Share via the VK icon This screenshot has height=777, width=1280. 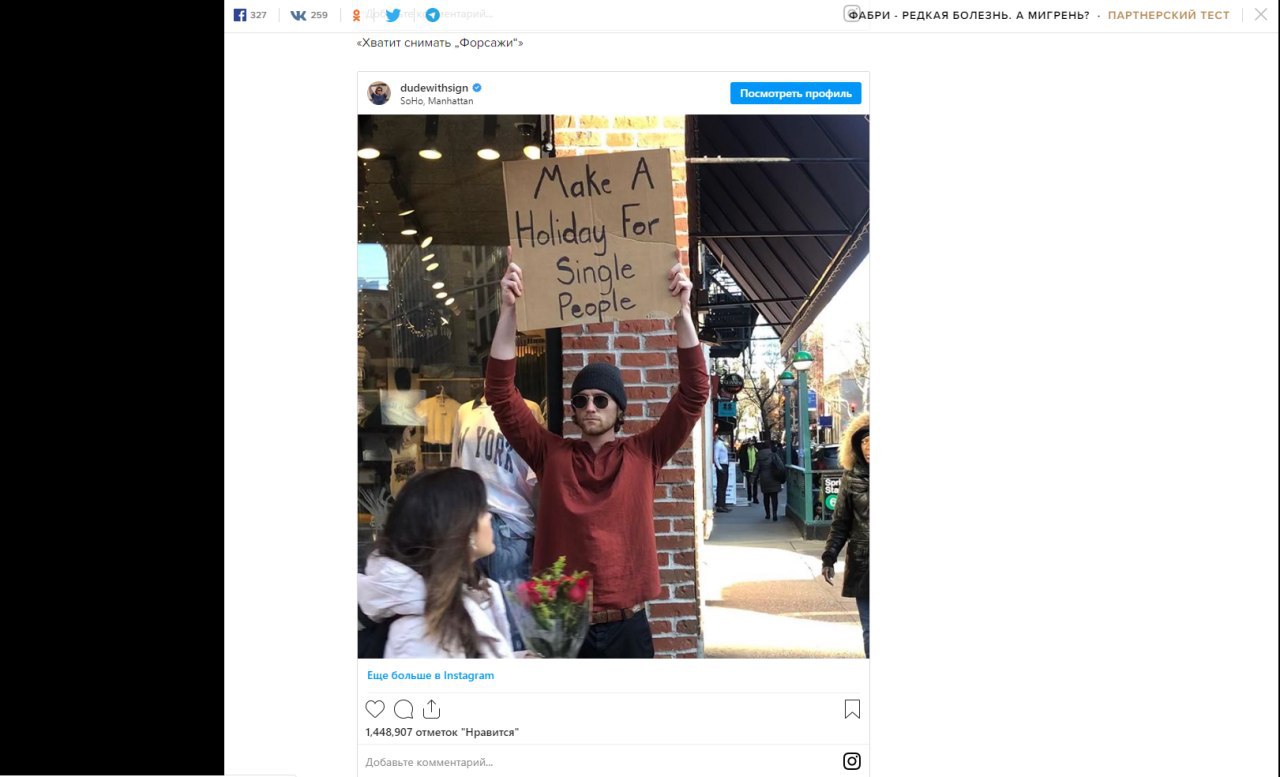click(x=308, y=15)
